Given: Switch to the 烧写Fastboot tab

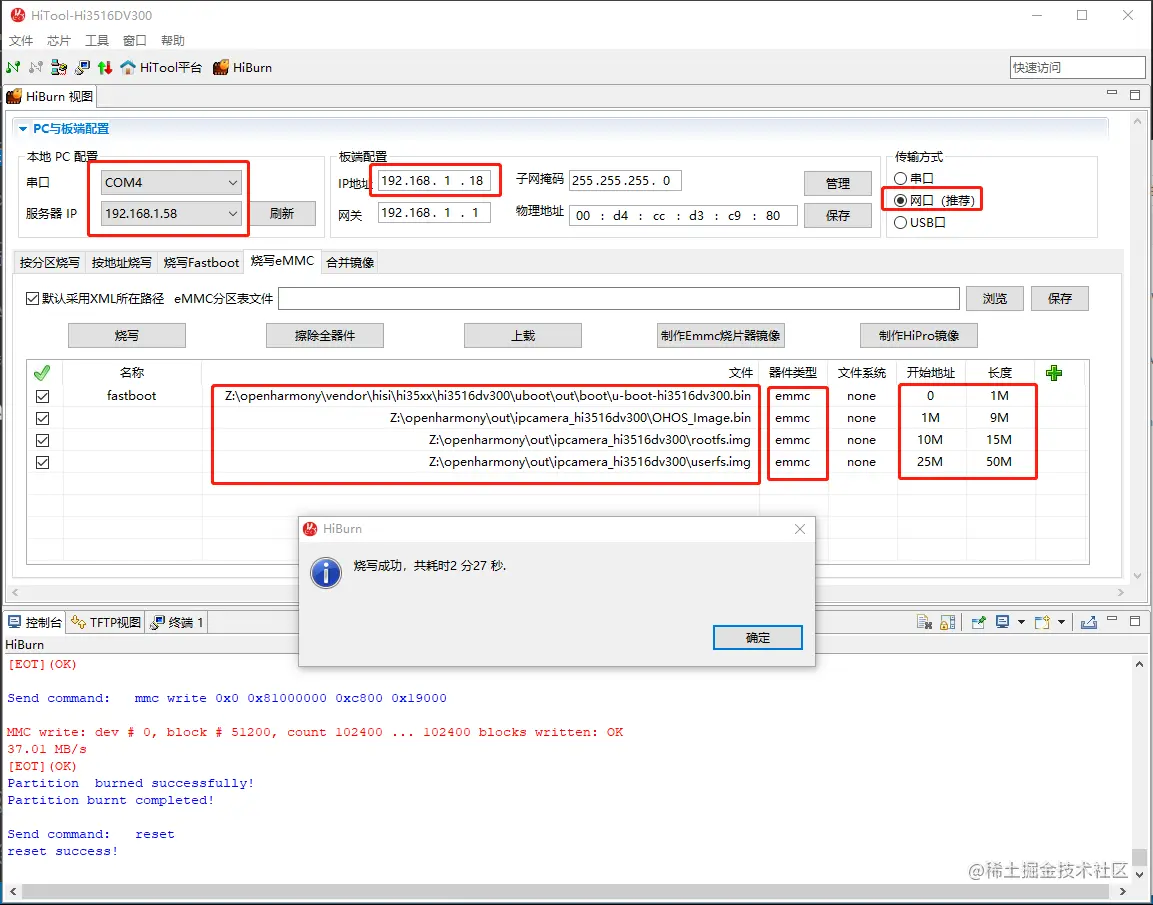Looking at the screenshot, I should pyautogui.click(x=201, y=262).
